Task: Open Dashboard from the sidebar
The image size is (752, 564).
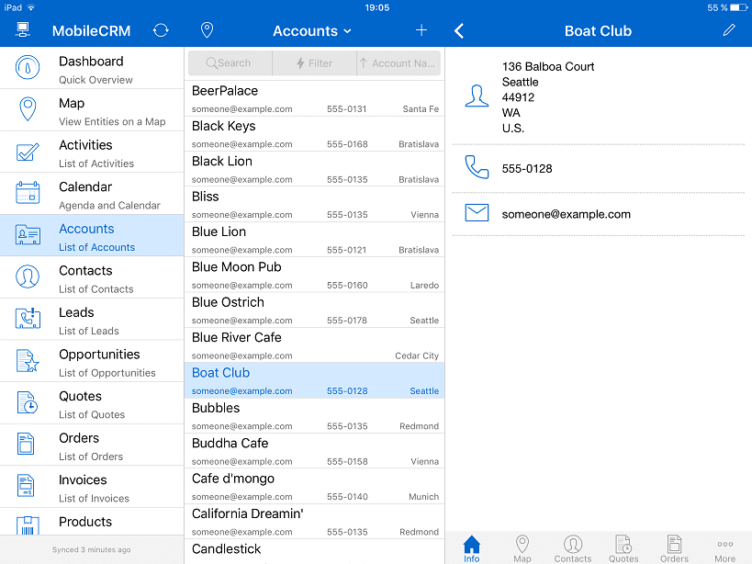Action: [92, 69]
